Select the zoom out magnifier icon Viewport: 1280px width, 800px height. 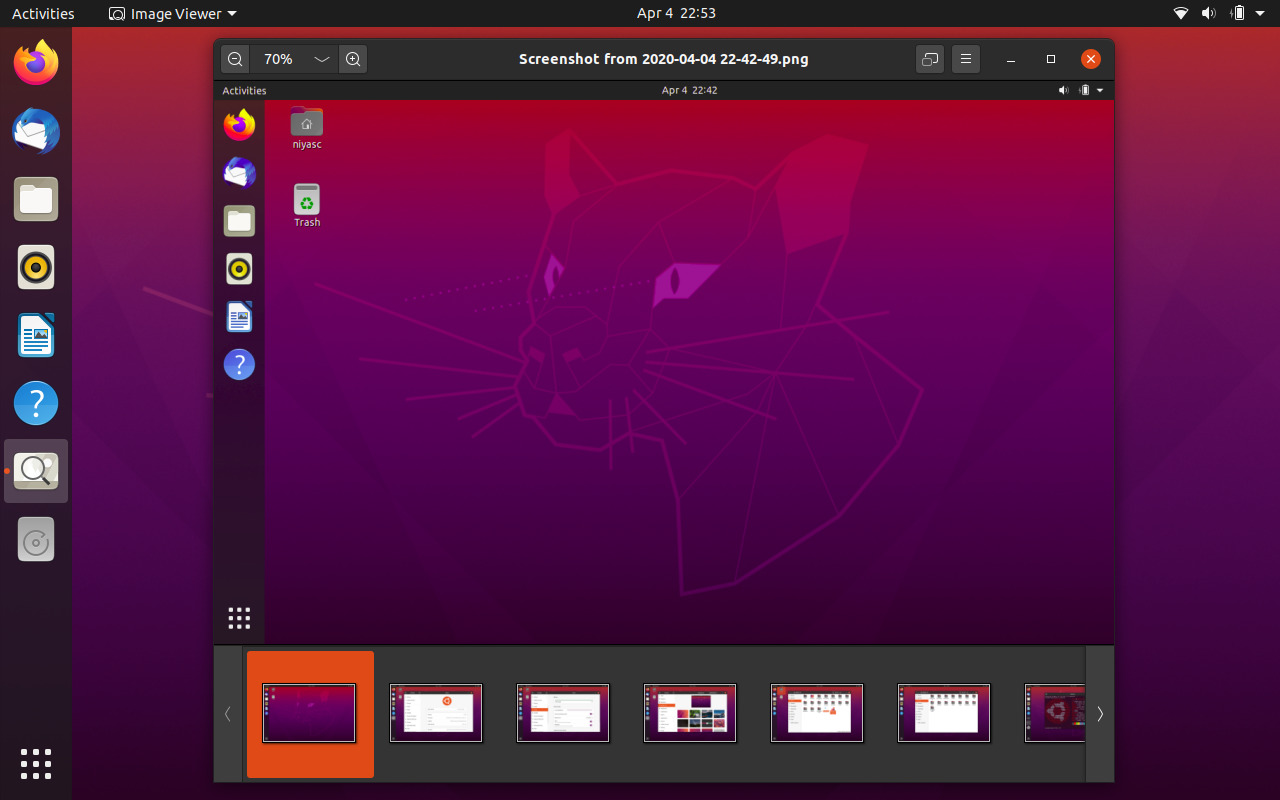point(234,58)
